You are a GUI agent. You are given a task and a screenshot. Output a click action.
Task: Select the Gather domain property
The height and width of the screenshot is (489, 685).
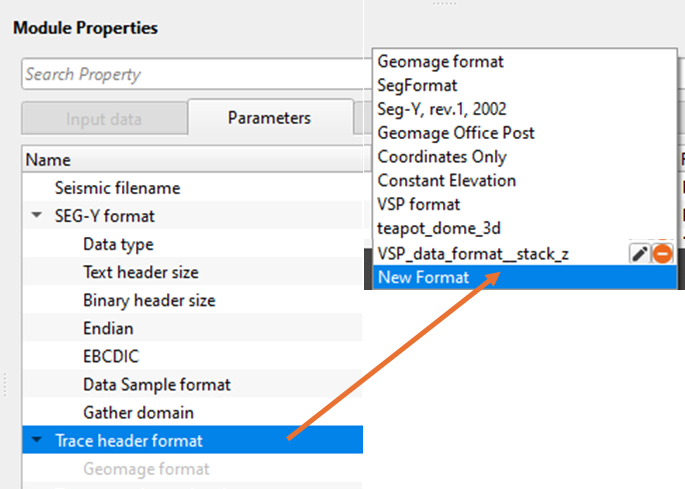click(x=138, y=412)
